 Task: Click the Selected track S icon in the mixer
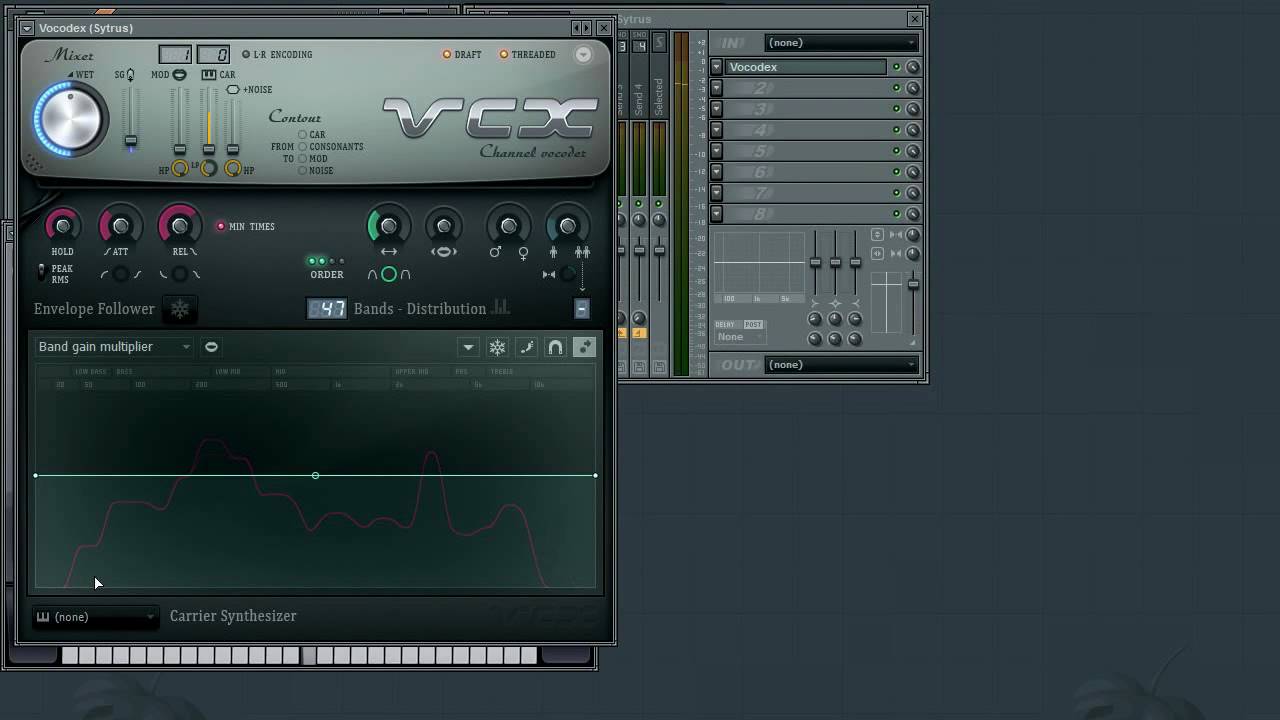659,42
